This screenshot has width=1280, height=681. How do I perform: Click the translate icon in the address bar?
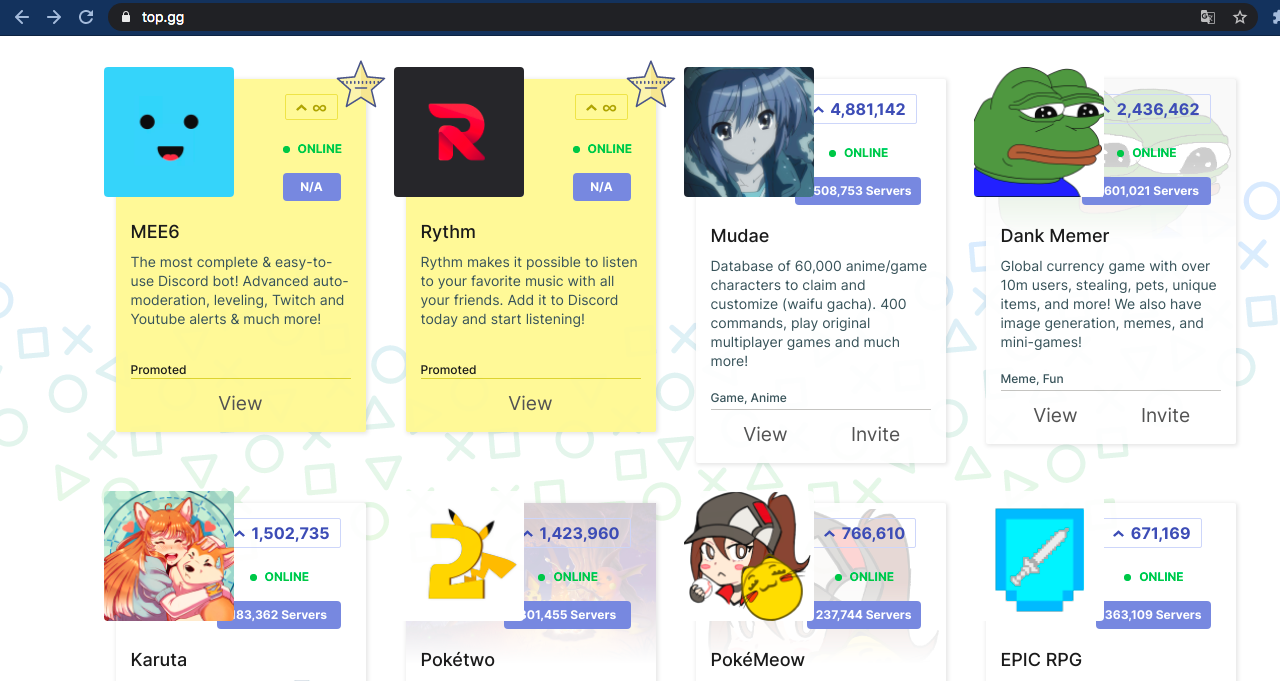(1207, 17)
